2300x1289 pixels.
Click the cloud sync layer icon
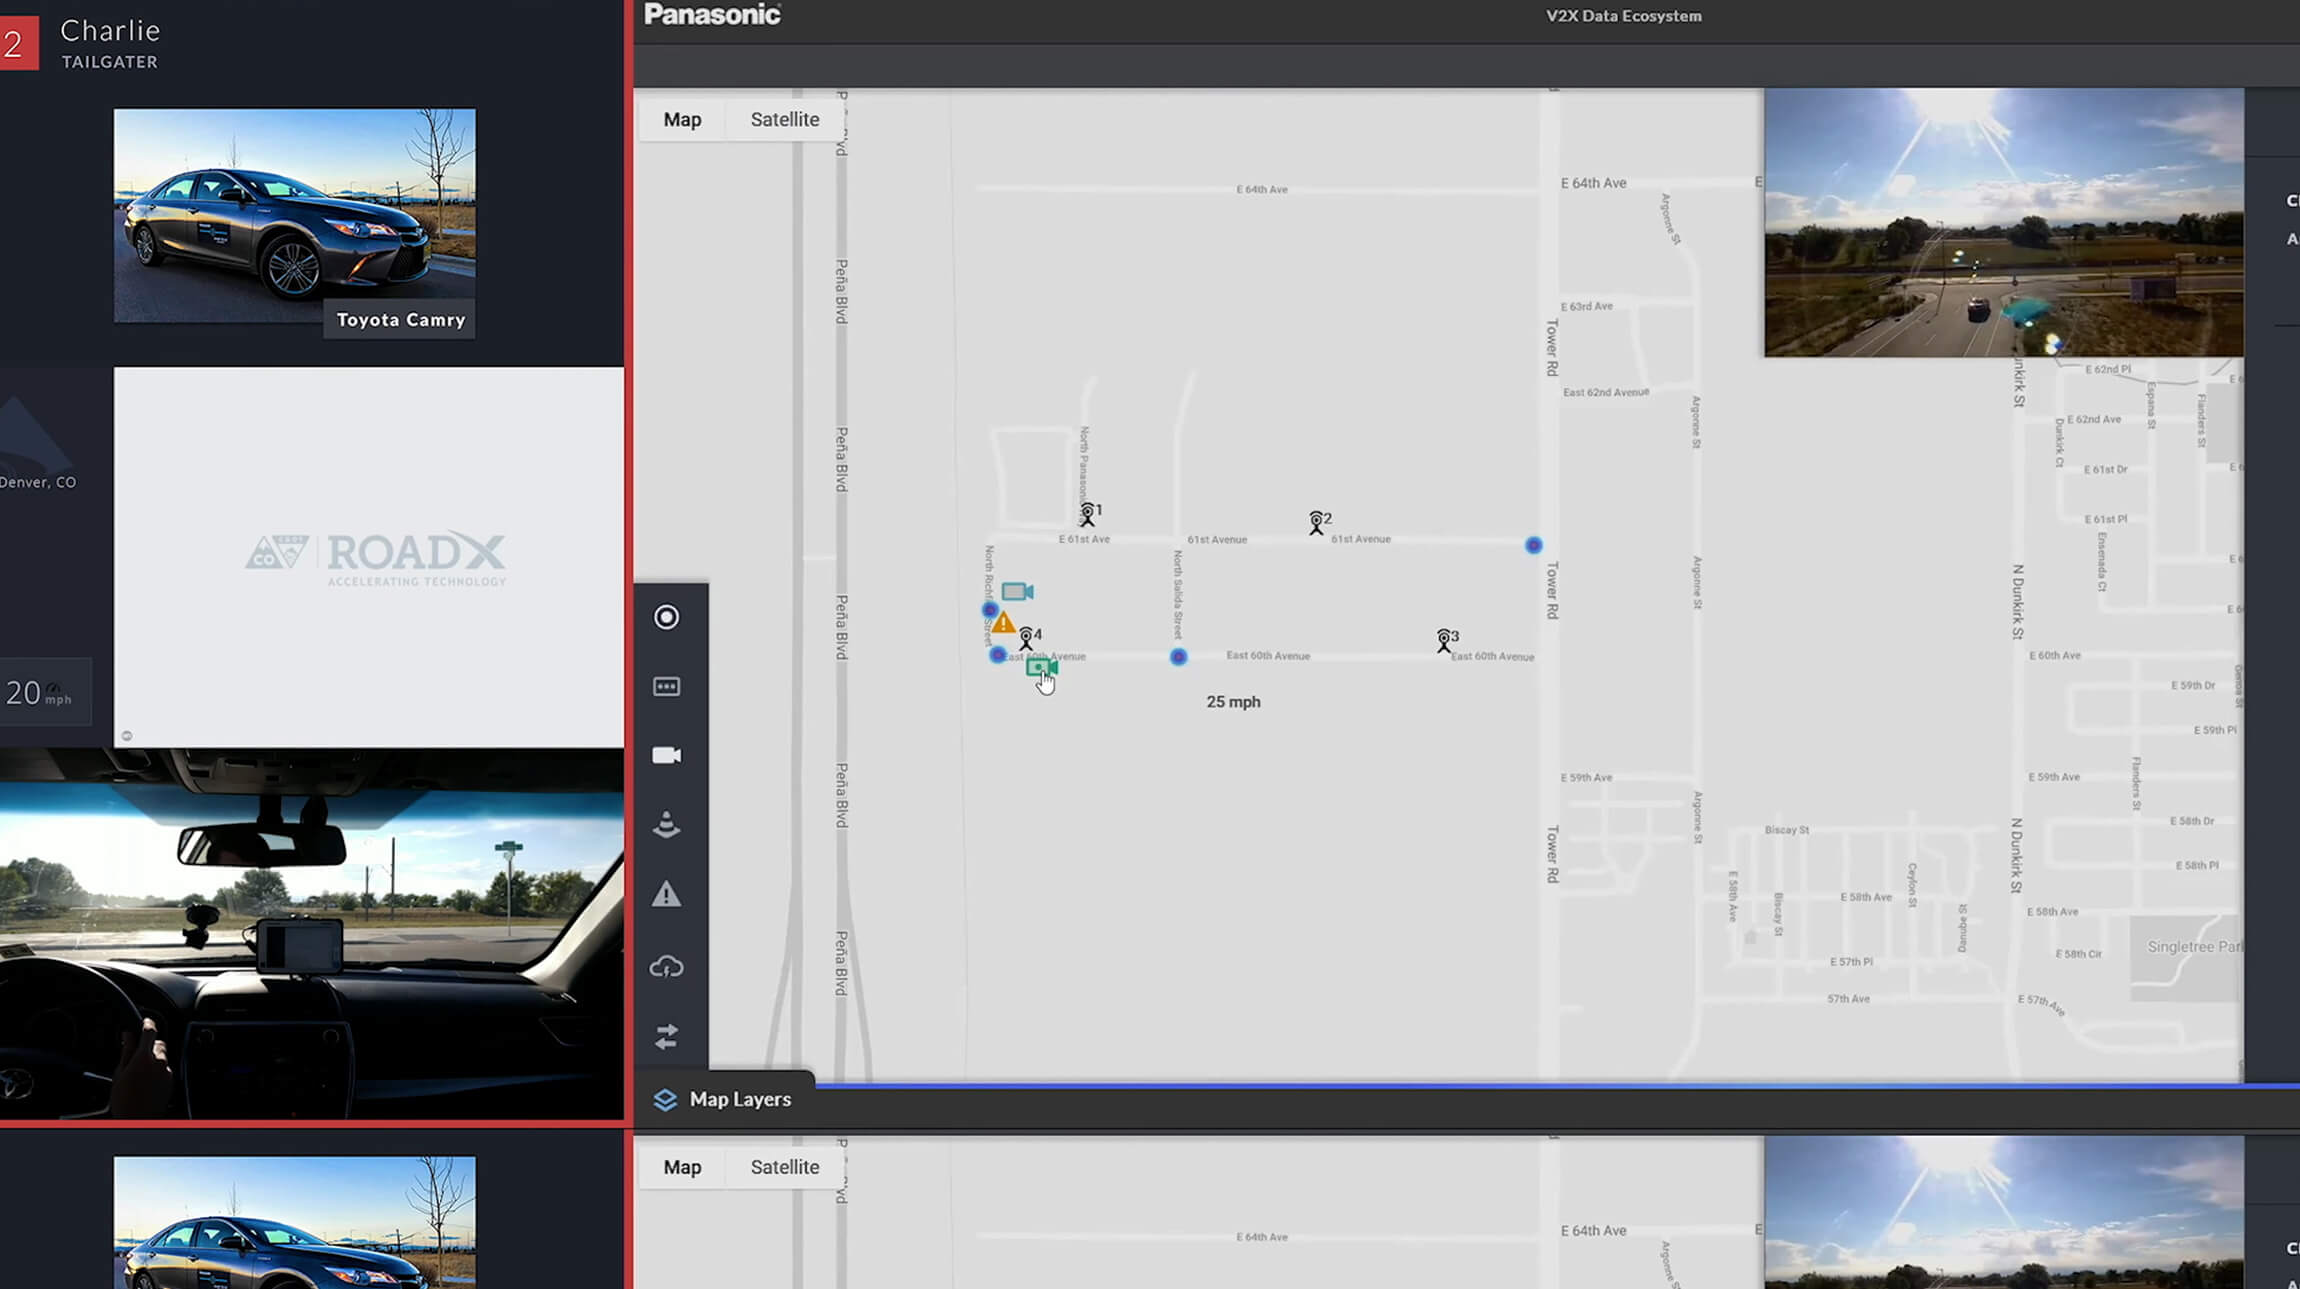pos(667,966)
